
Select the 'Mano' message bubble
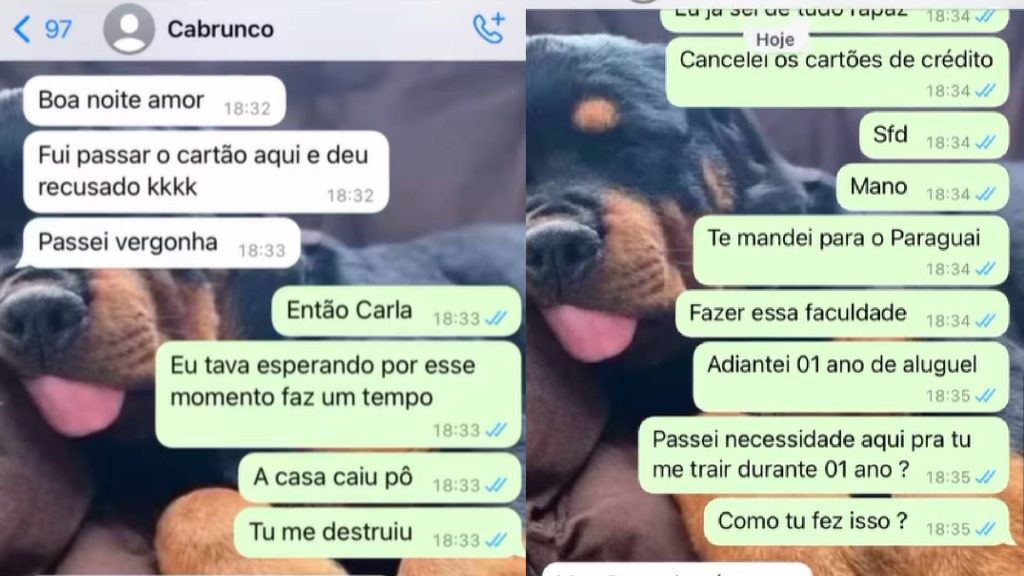[922, 187]
